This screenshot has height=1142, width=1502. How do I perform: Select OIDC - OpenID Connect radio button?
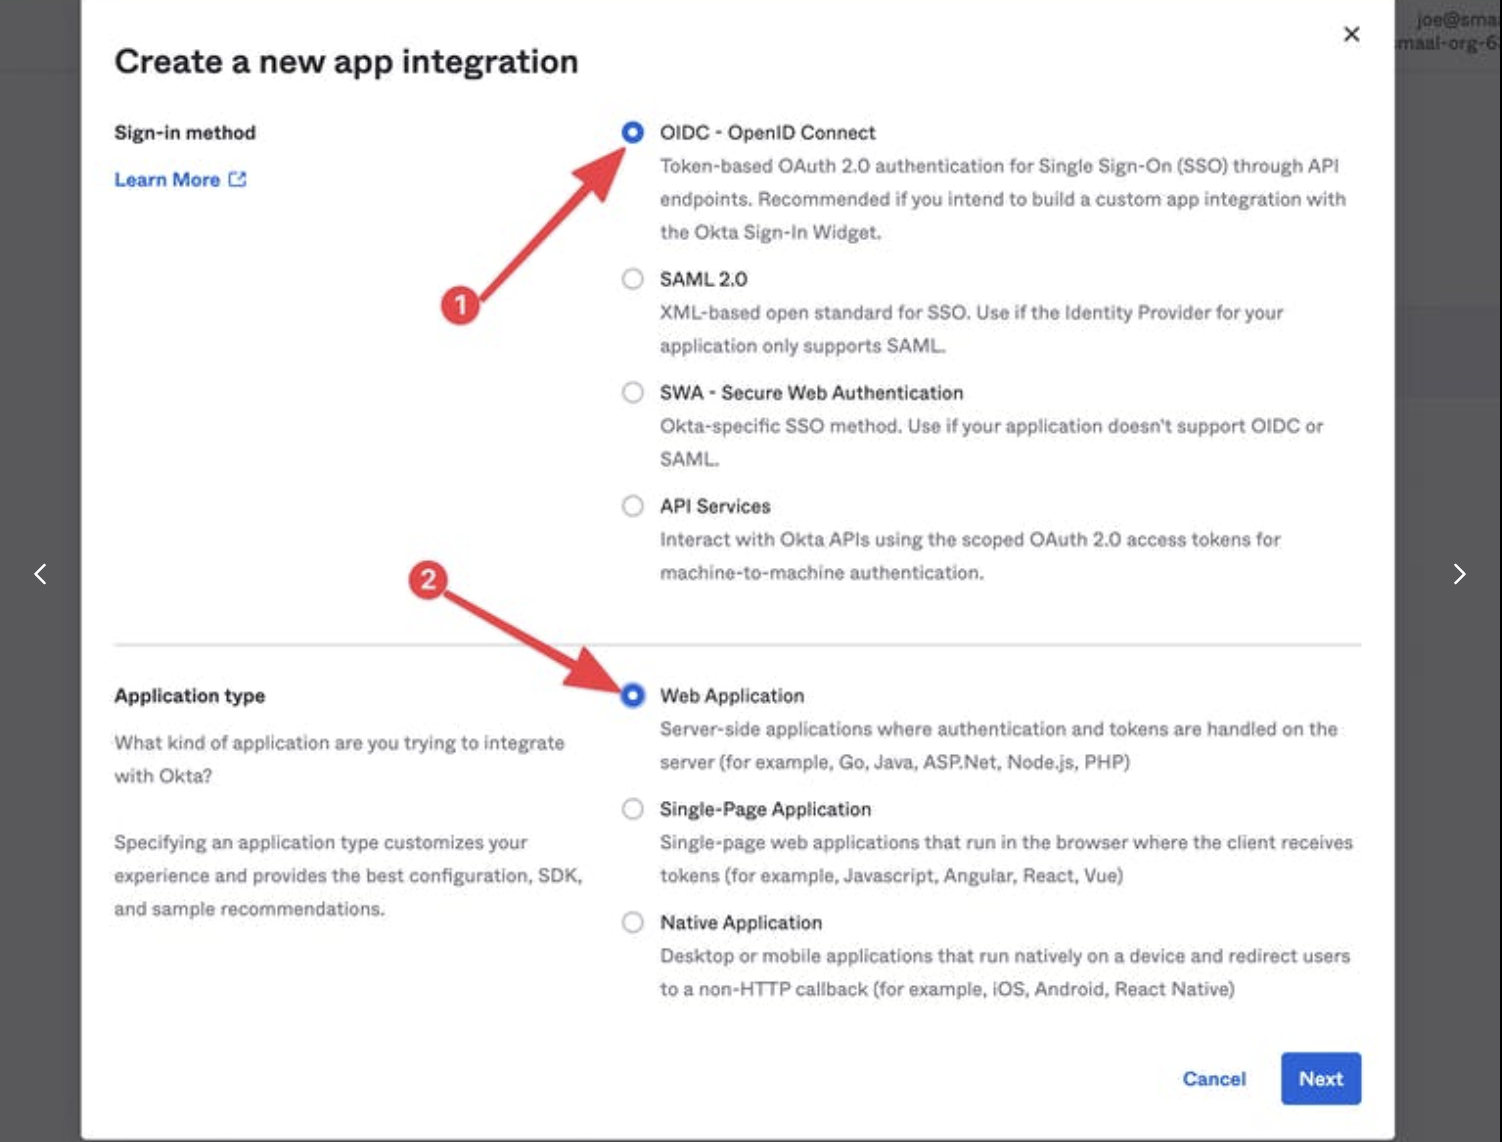click(632, 132)
